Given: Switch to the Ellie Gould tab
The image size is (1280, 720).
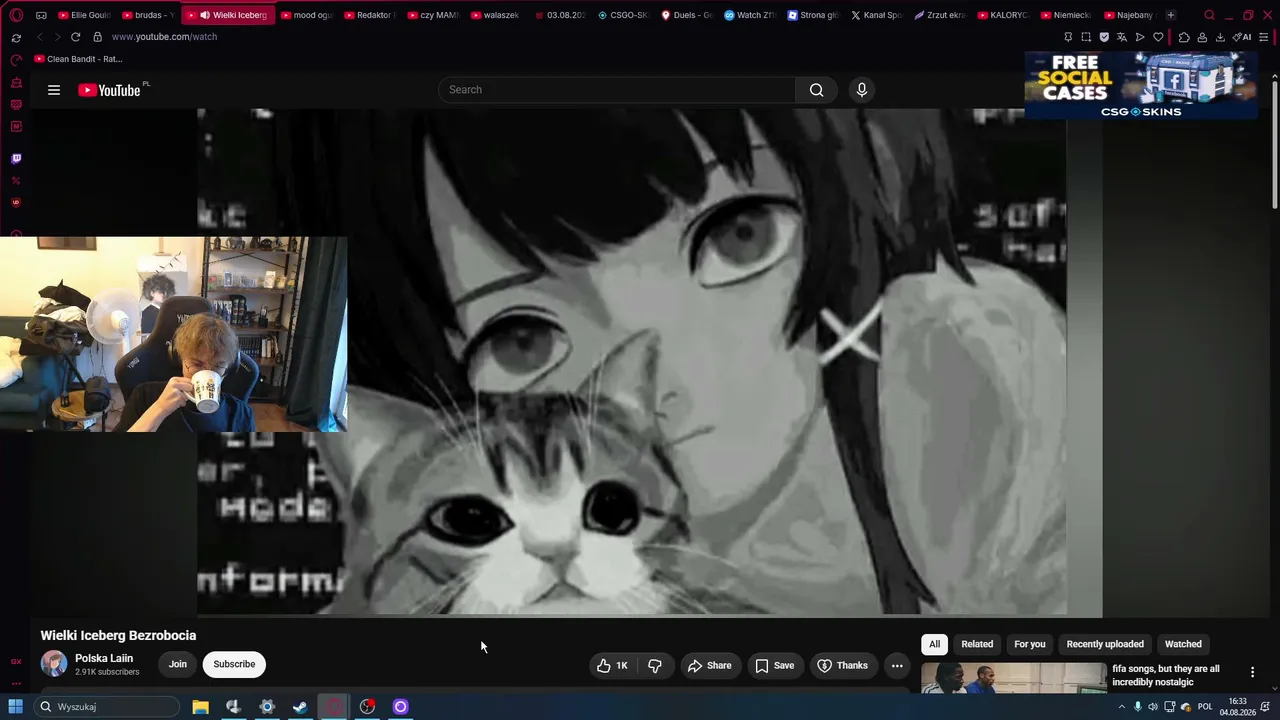Looking at the screenshot, I should [x=84, y=15].
